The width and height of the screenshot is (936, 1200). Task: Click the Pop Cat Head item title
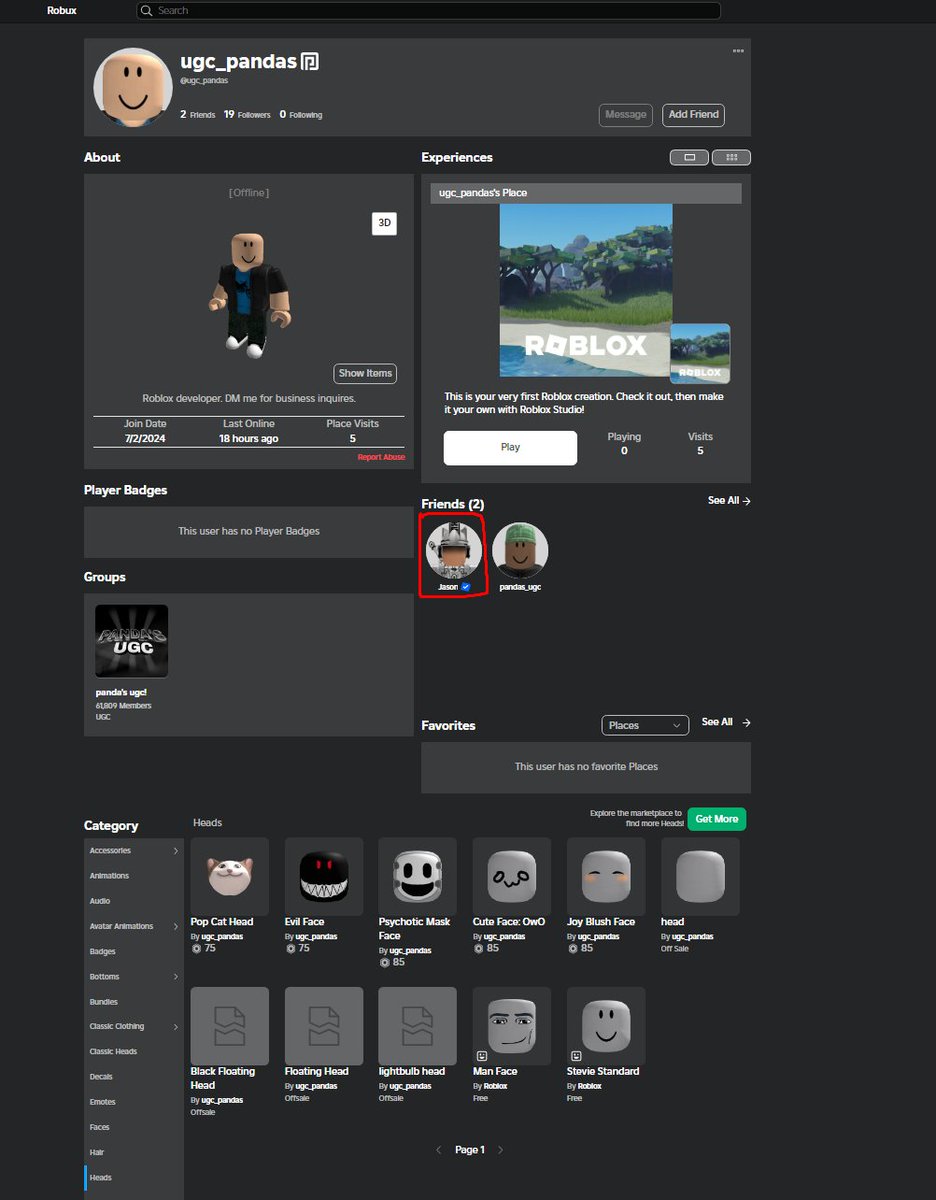[222, 922]
